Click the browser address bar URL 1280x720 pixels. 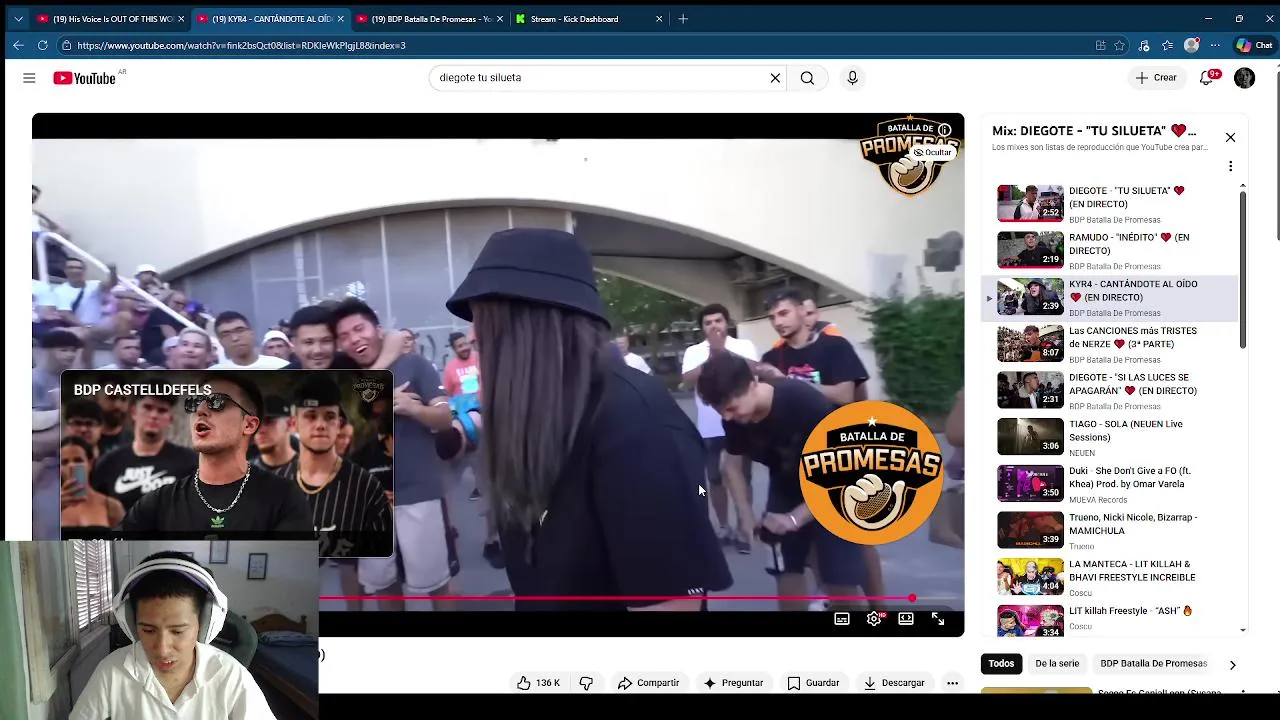[x=240, y=45]
